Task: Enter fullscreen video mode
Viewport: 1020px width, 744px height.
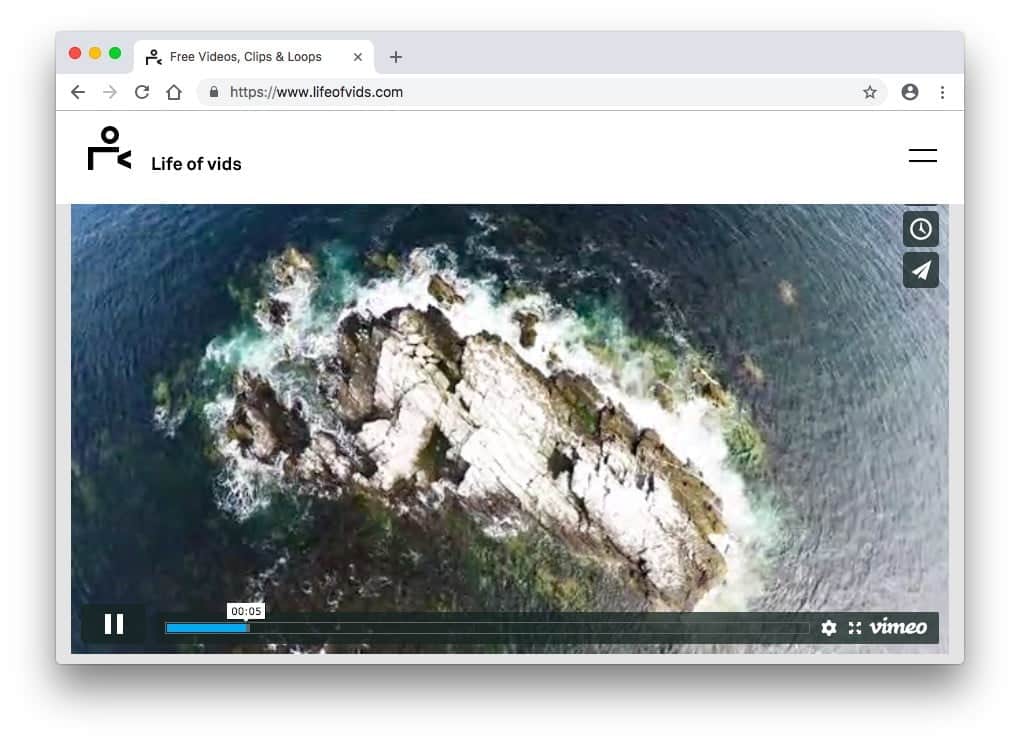Action: [855, 628]
